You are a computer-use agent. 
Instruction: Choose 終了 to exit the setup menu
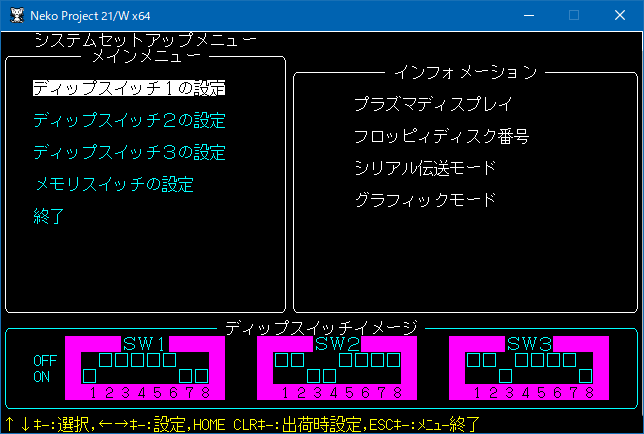point(48,217)
